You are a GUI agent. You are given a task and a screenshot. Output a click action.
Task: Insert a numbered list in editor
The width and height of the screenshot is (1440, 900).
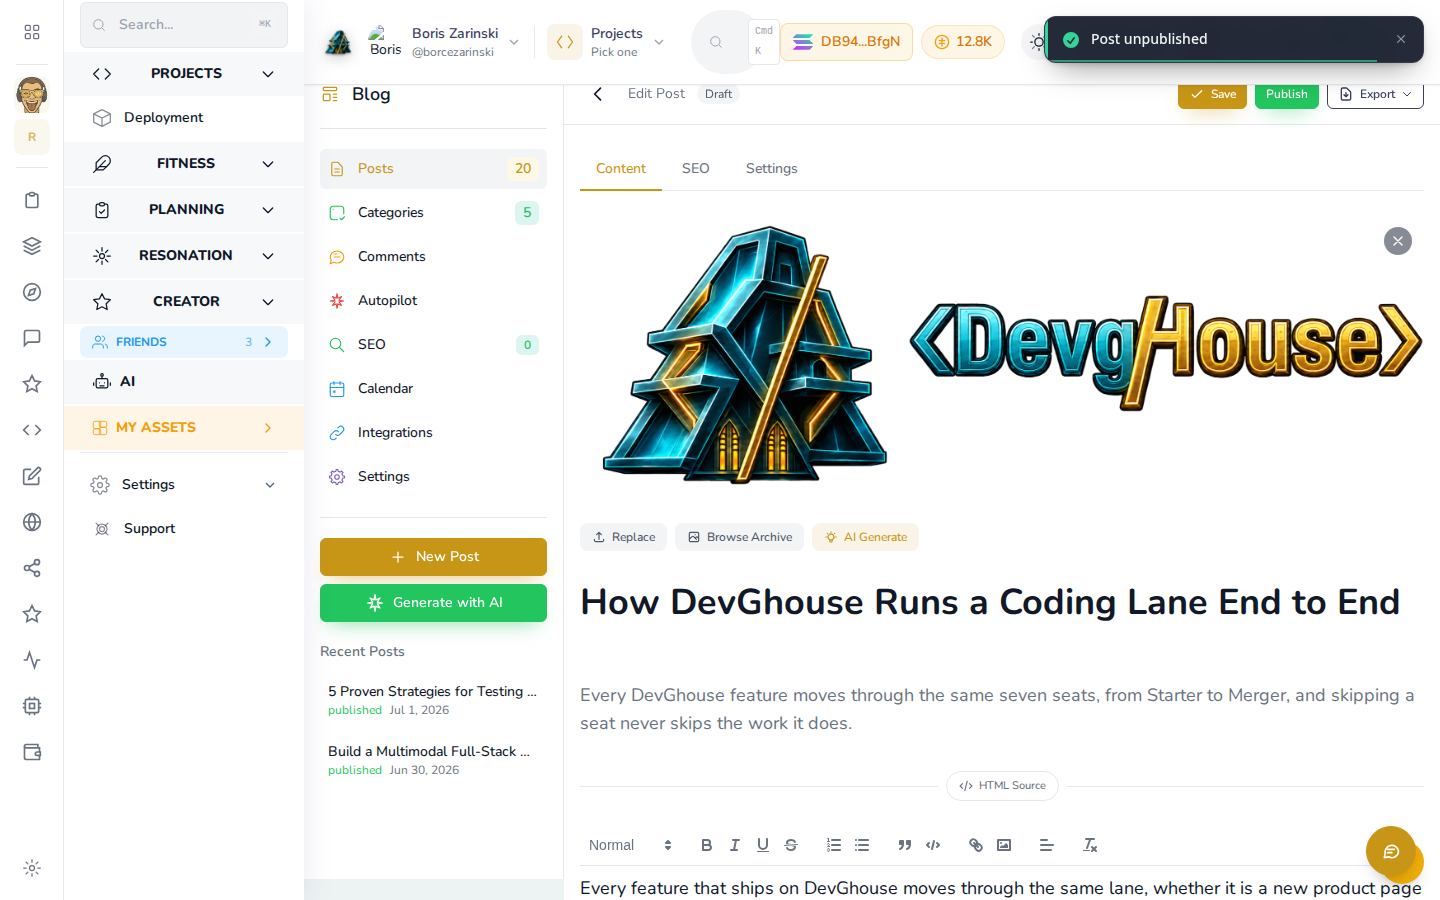(834, 845)
